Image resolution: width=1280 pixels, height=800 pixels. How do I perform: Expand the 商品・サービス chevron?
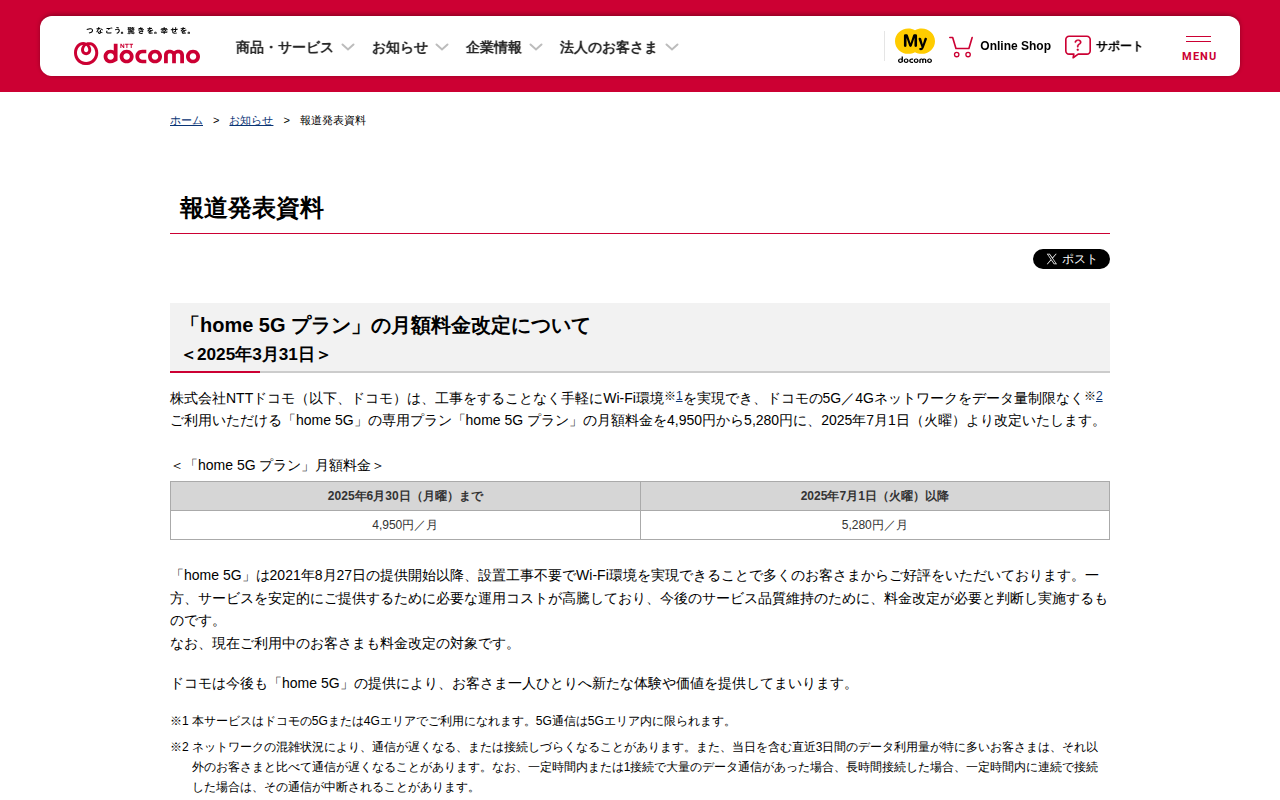[348, 47]
